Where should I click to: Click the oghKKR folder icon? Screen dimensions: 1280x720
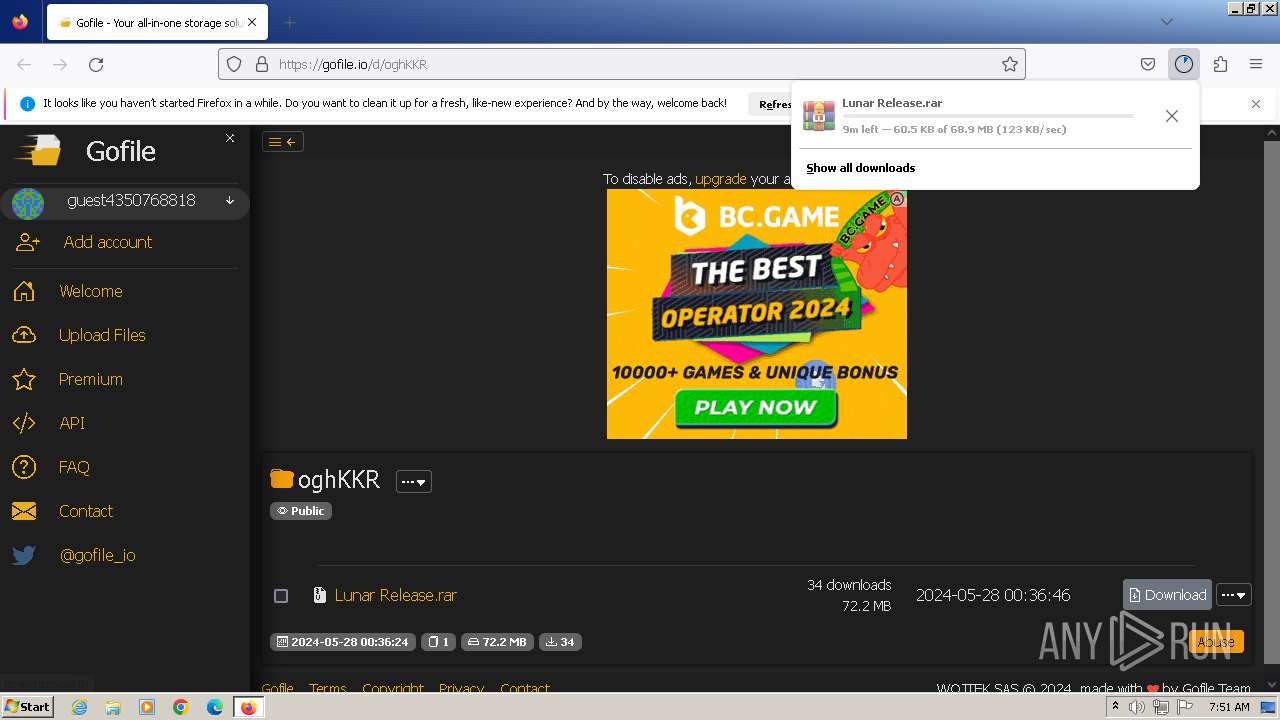282,479
